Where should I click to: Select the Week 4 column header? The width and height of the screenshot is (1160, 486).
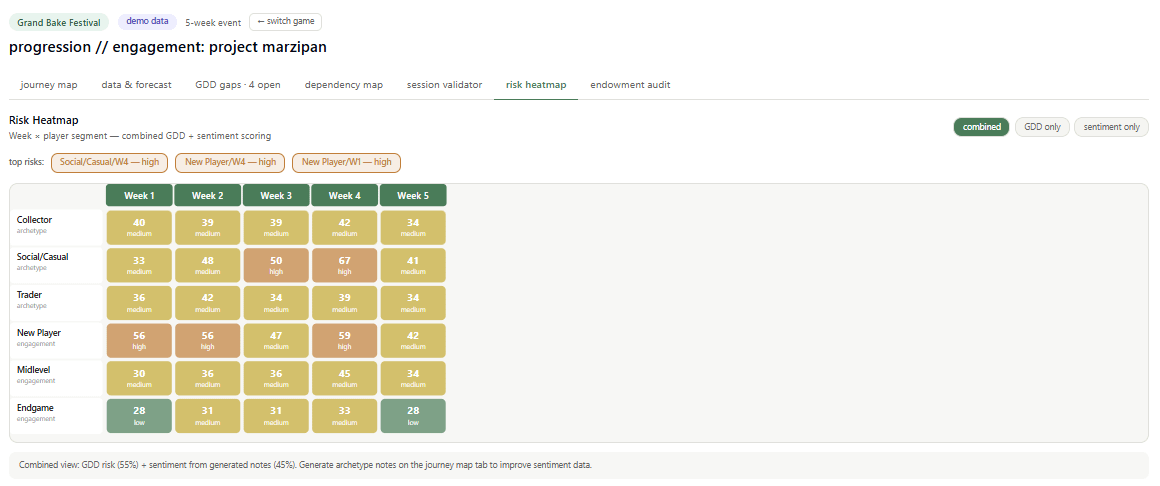tap(344, 195)
